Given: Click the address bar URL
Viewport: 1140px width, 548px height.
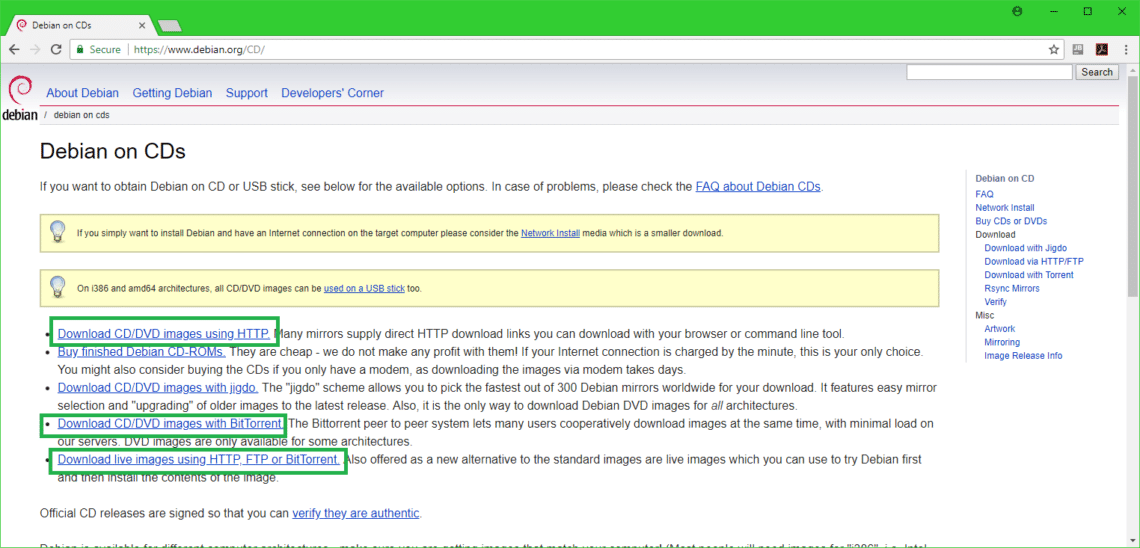Looking at the screenshot, I should click(200, 49).
